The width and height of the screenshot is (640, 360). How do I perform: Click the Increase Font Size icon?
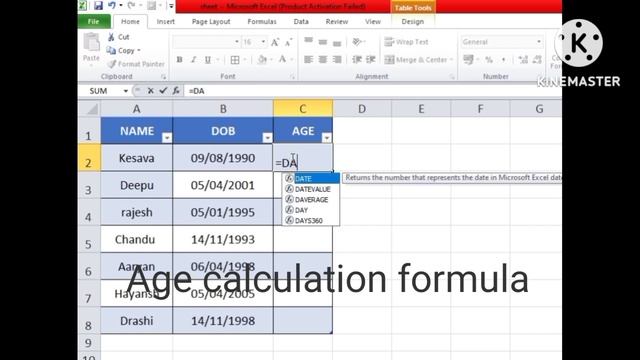click(x=275, y=42)
